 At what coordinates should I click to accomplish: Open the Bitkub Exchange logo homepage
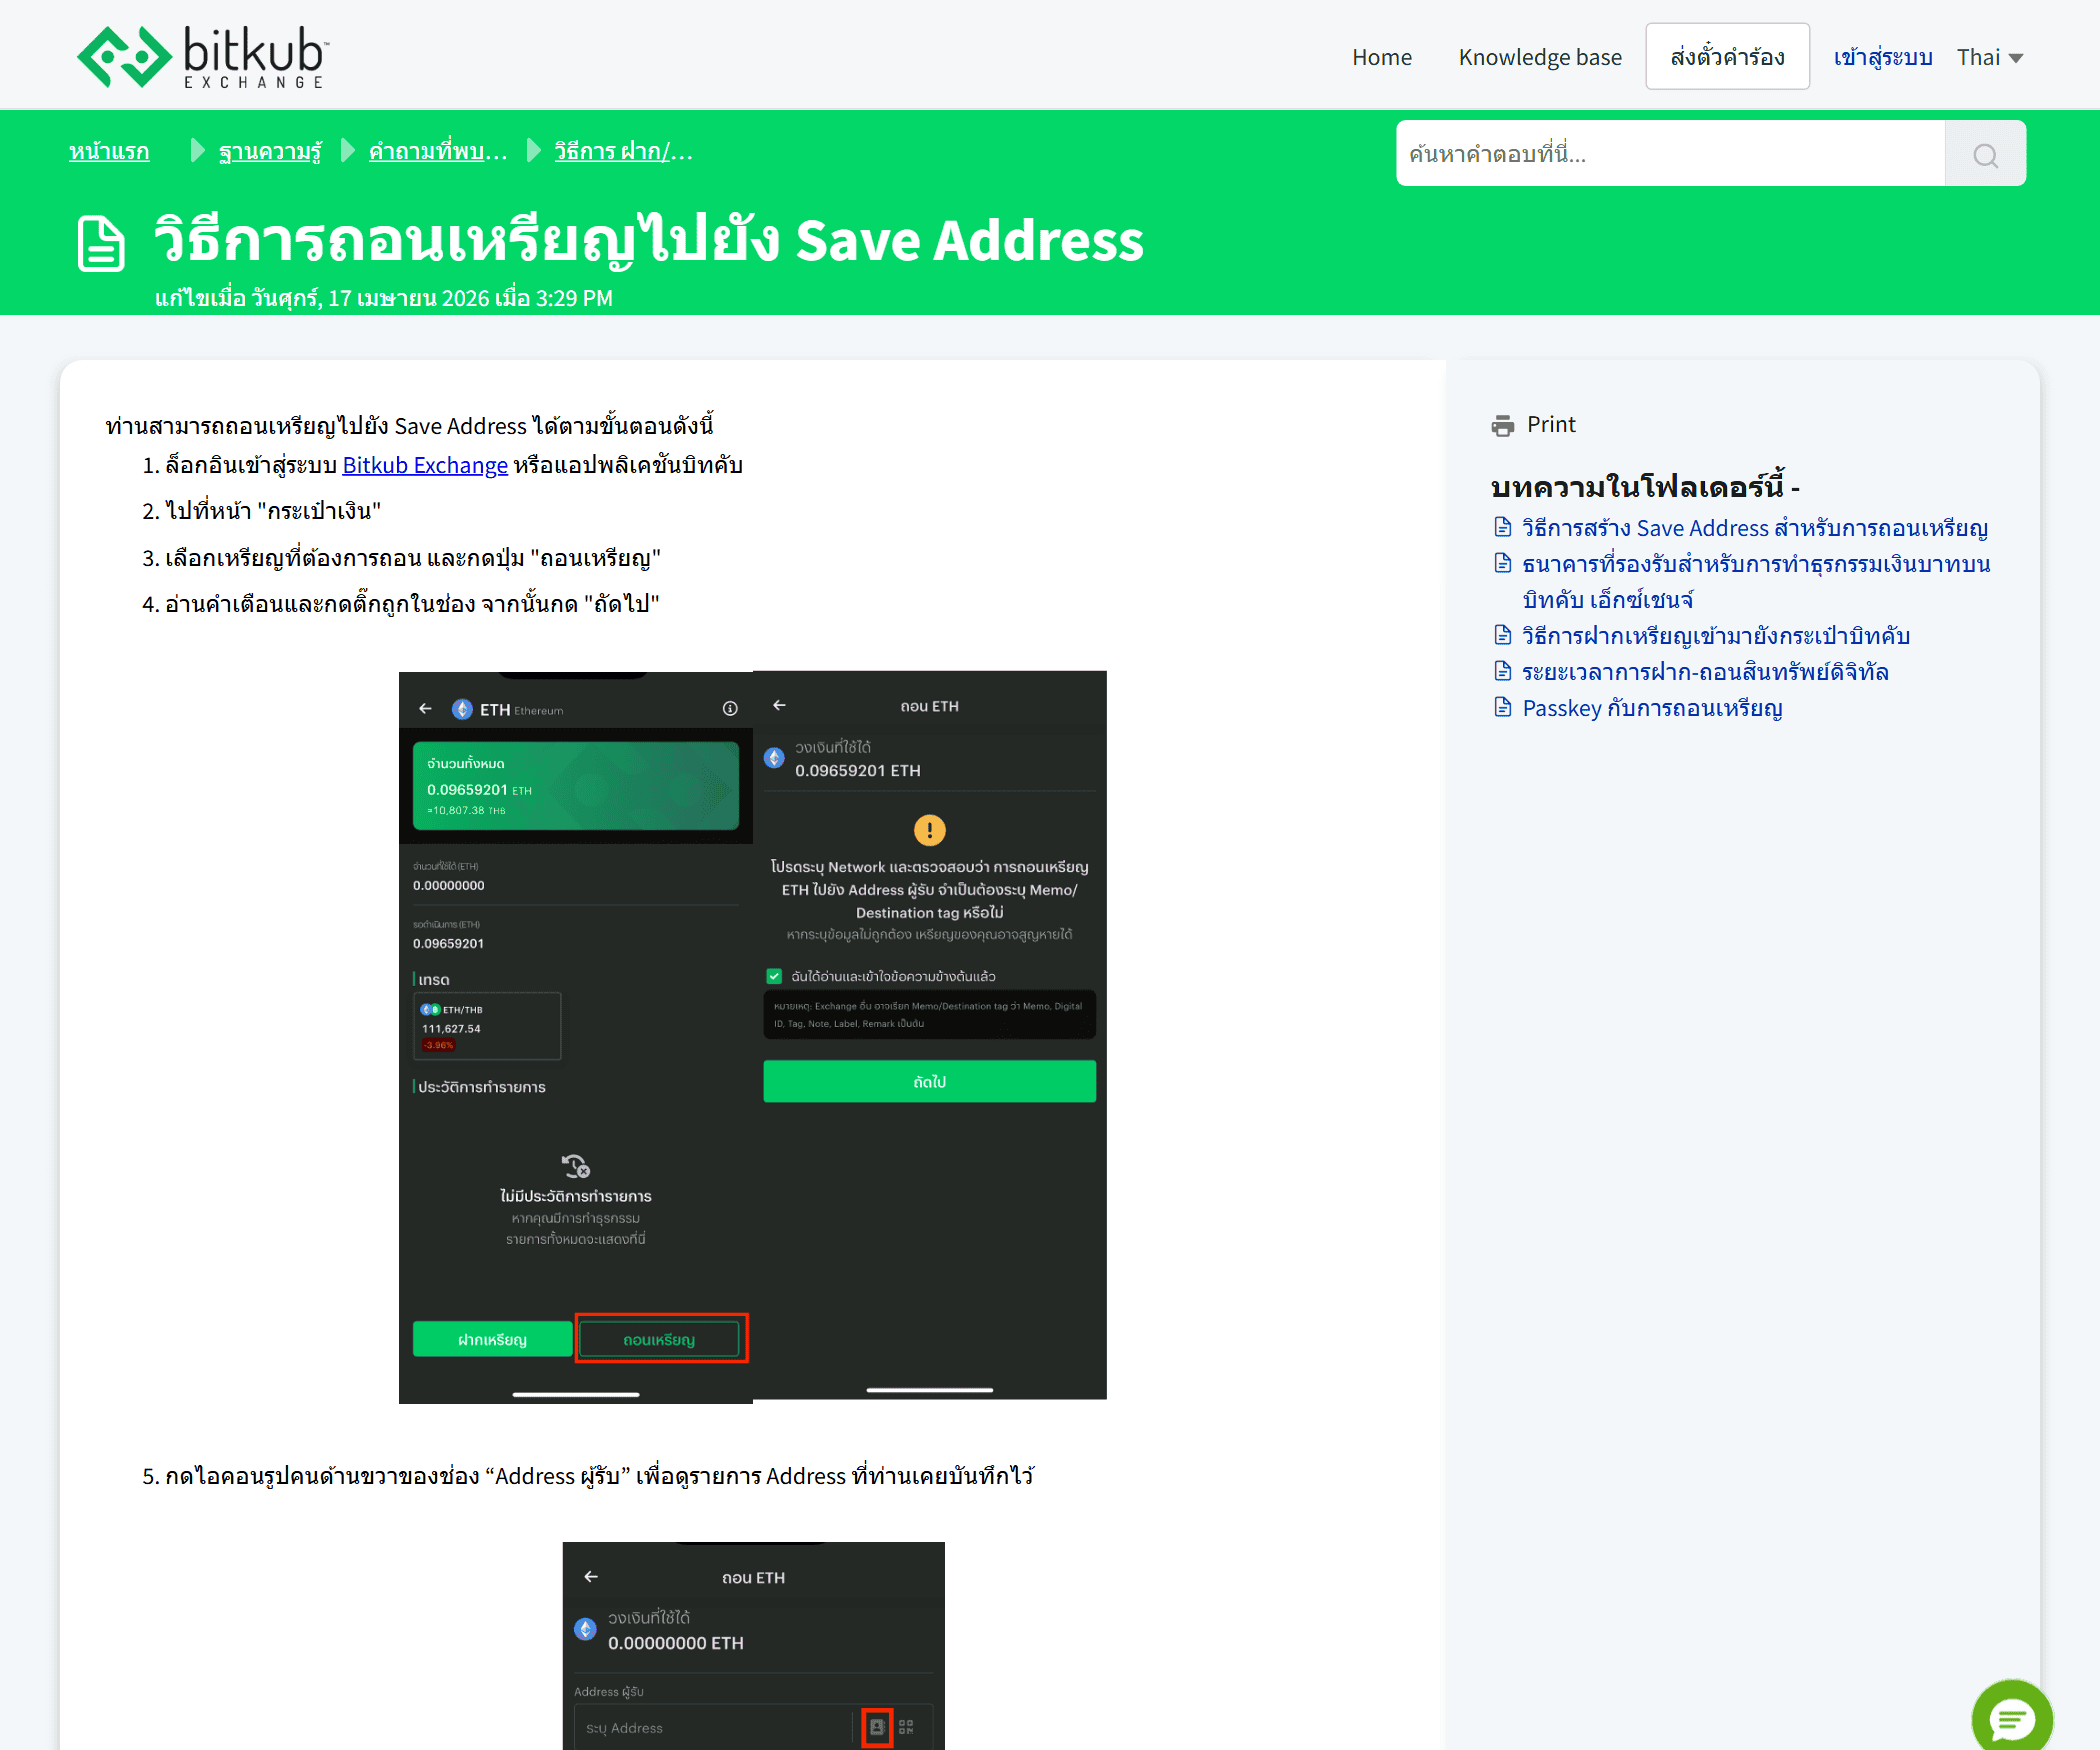203,57
